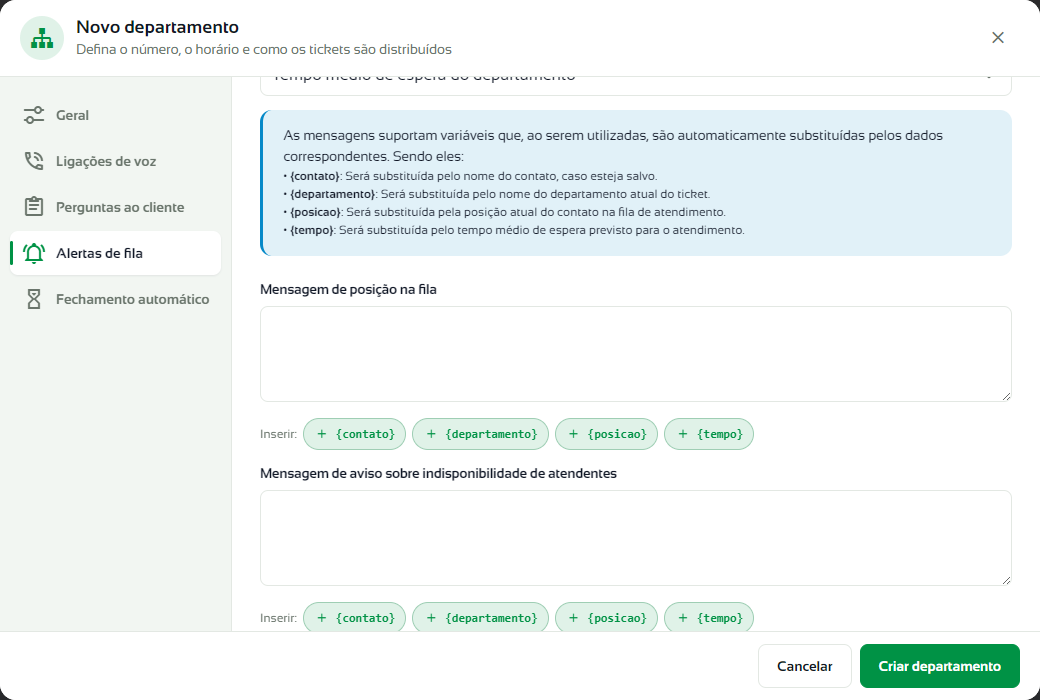
Task: Click the 'Mensagem de aviso sobre indisponibilidade' label
Action: [438, 473]
